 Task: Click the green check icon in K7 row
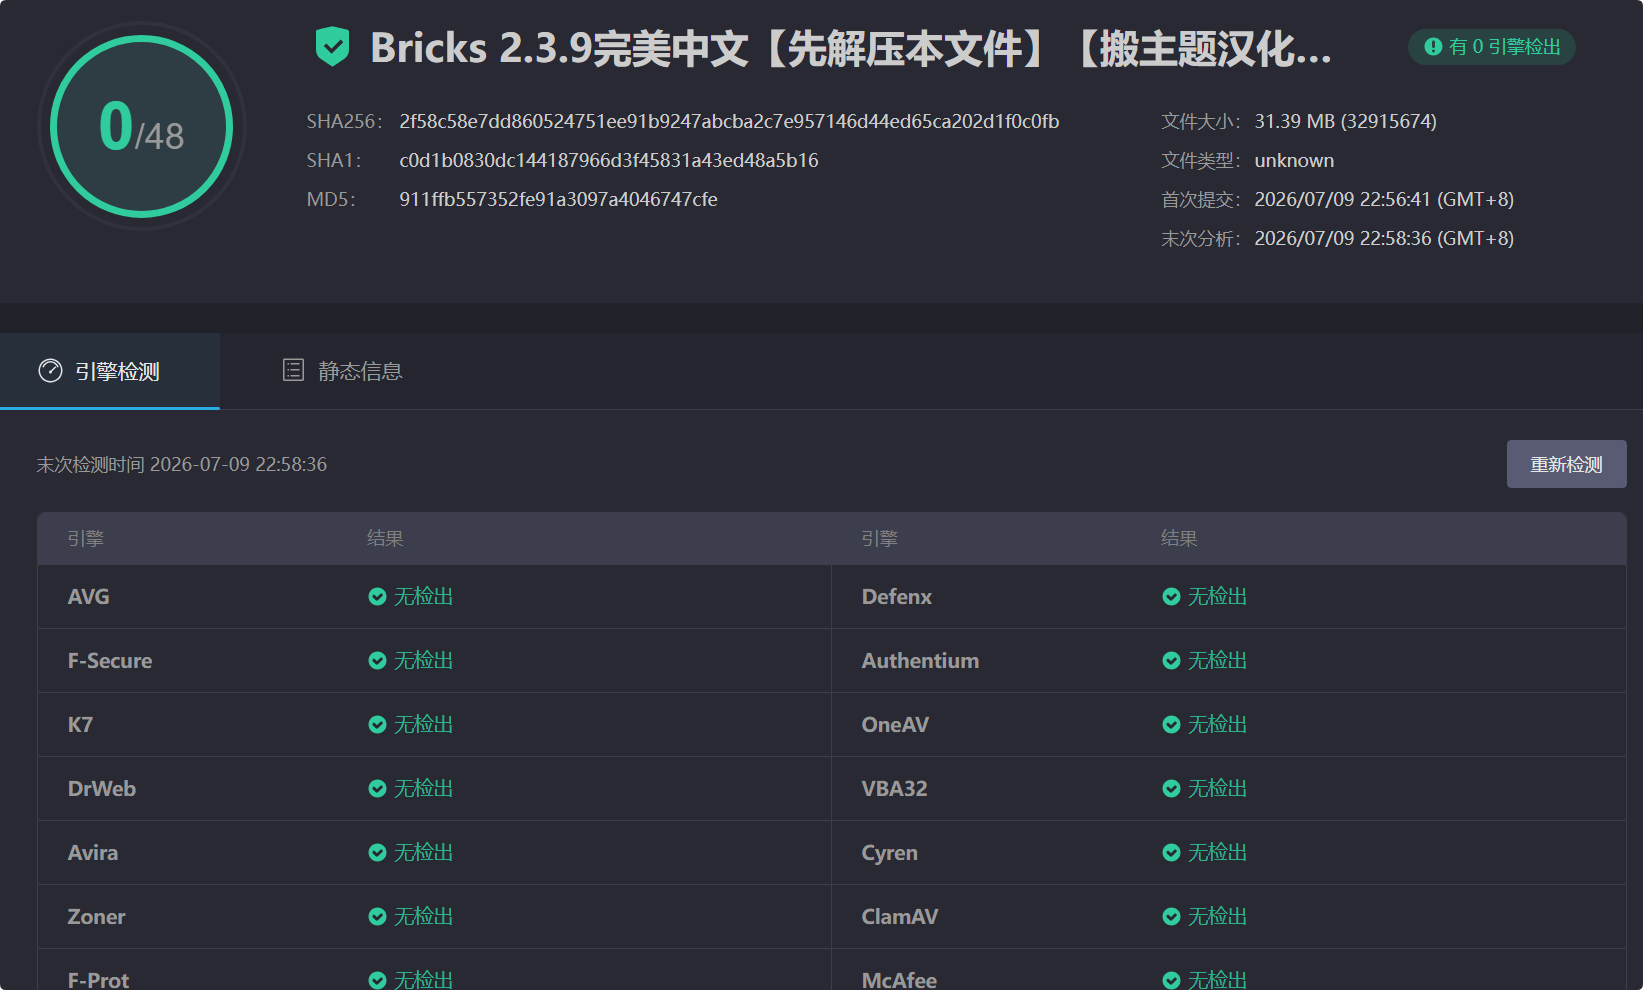(377, 725)
